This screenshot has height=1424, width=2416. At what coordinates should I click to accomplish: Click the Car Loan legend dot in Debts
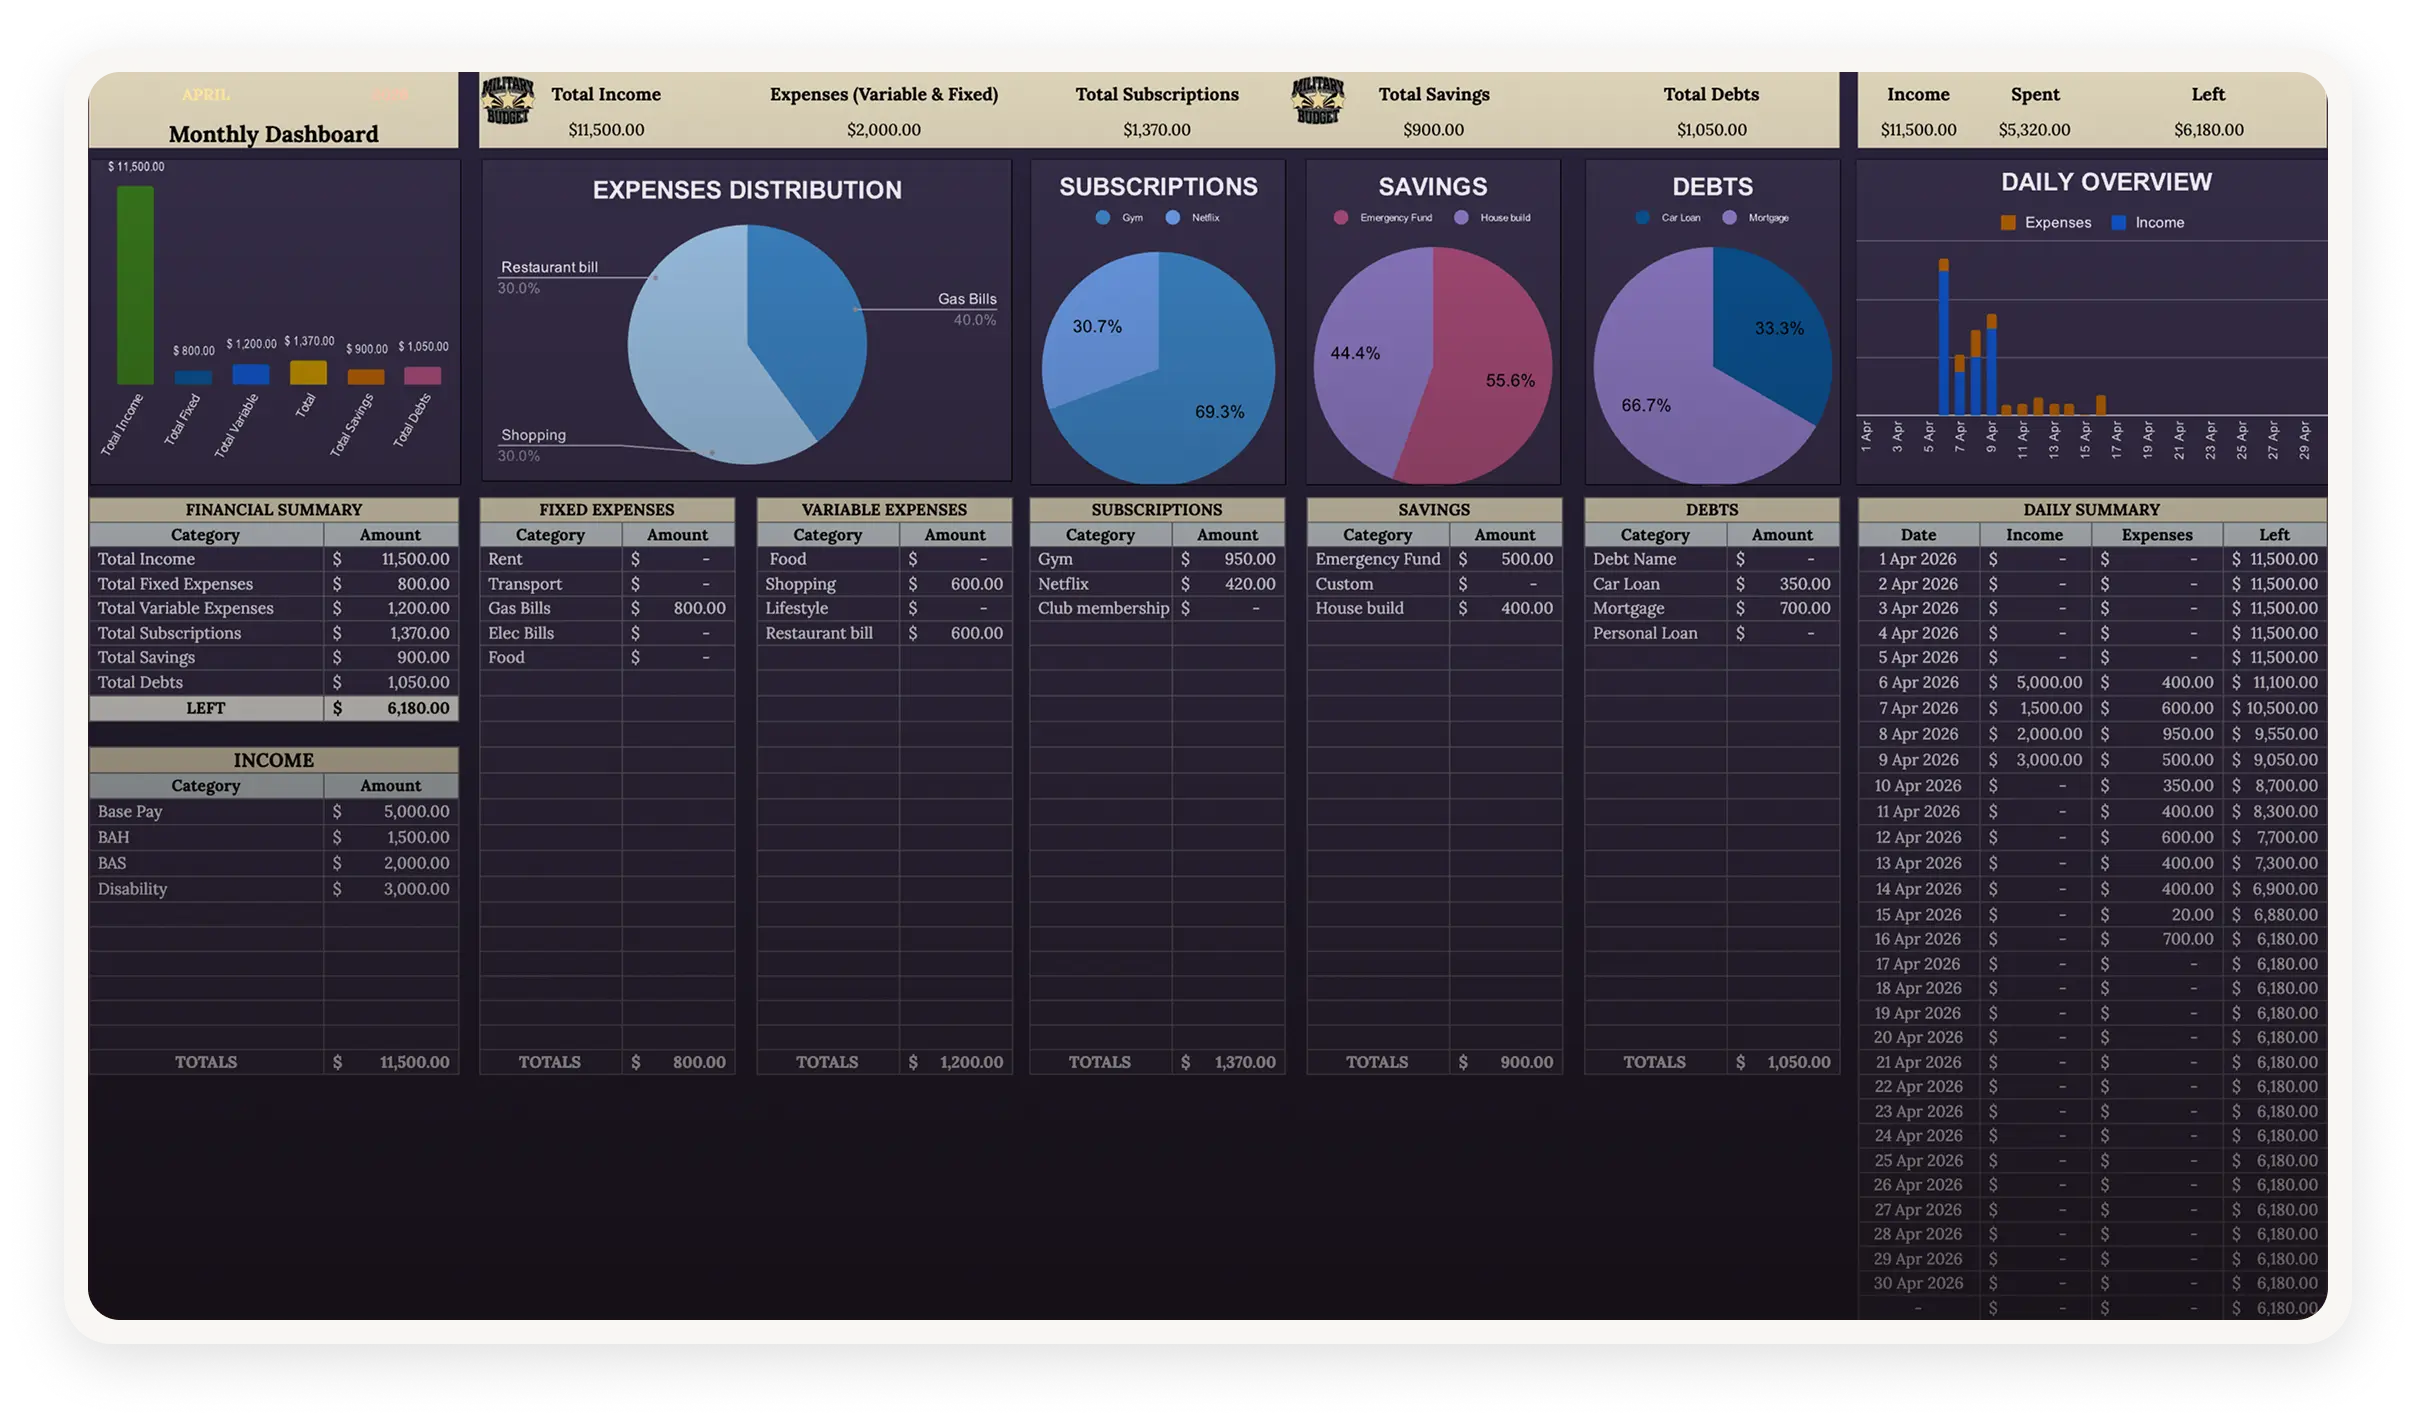(x=1643, y=217)
